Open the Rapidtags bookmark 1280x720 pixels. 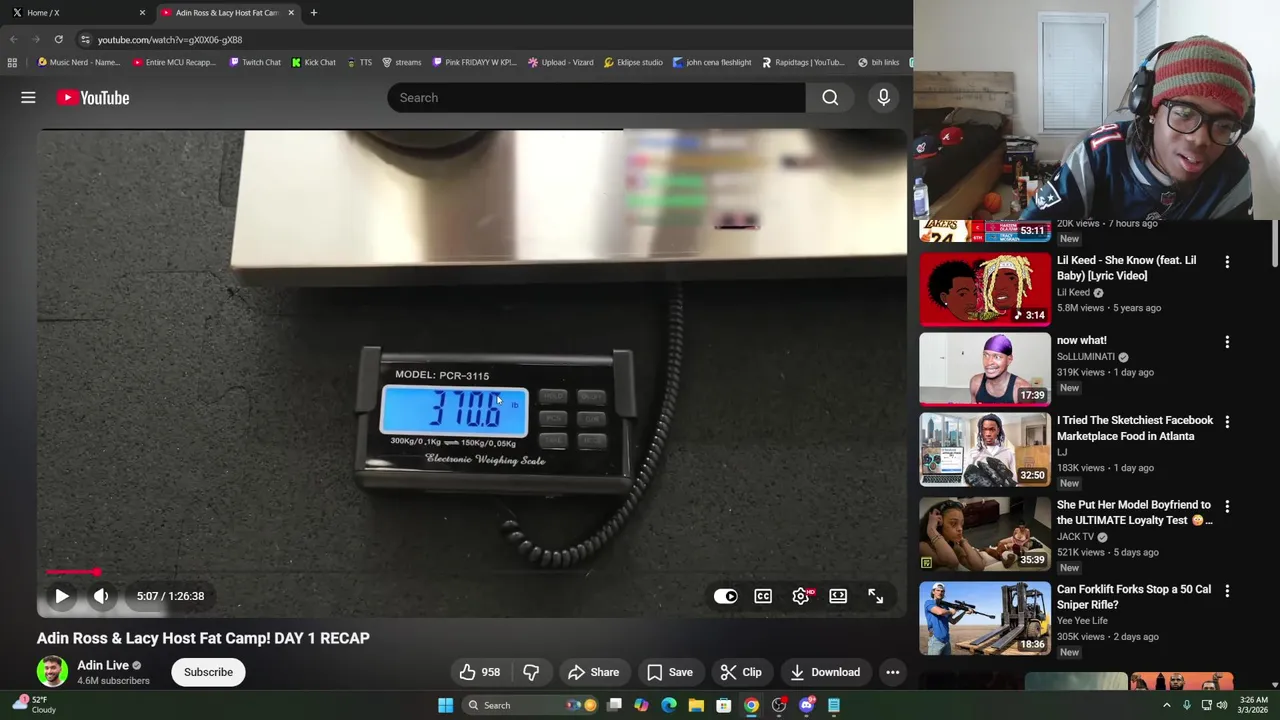[x=803, y=62]
